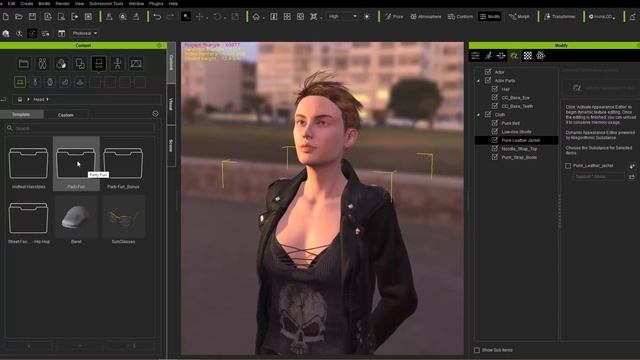Select the Head accessory subcategory icon
640x360 pixels.
pyautogui.click(x=20, y=82)
